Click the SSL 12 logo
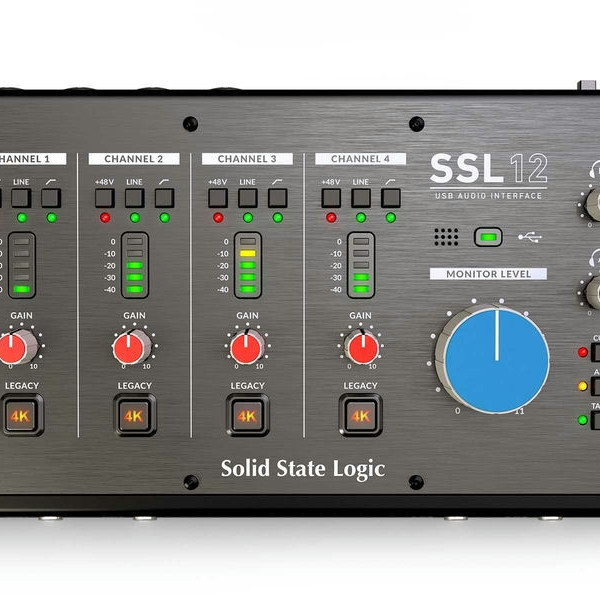The image size is (600, 600). click(489, 168)
